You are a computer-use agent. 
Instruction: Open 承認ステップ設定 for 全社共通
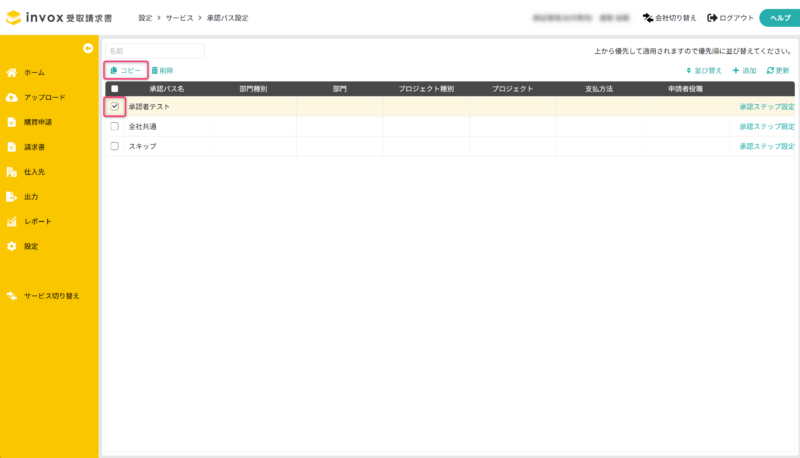point(767,126)
